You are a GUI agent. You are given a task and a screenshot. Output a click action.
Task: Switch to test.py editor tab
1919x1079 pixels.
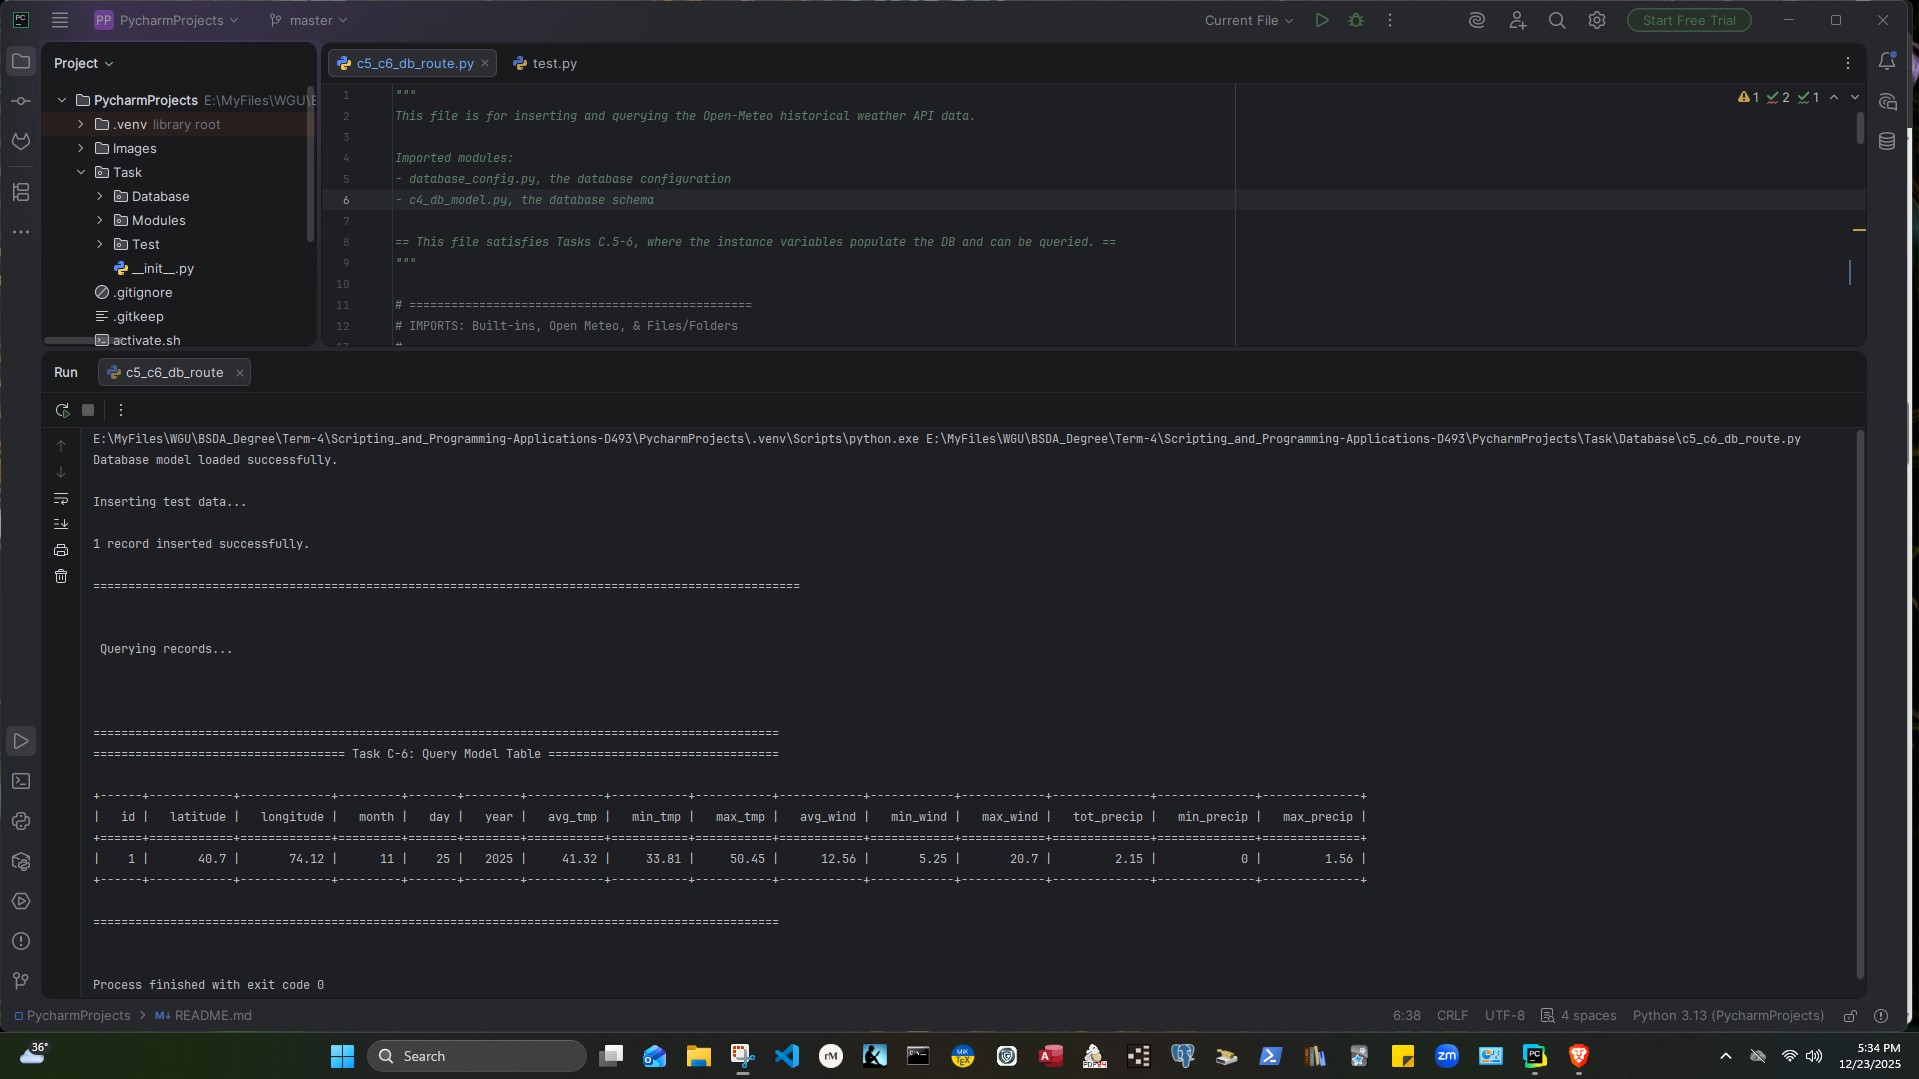(545, 63)
